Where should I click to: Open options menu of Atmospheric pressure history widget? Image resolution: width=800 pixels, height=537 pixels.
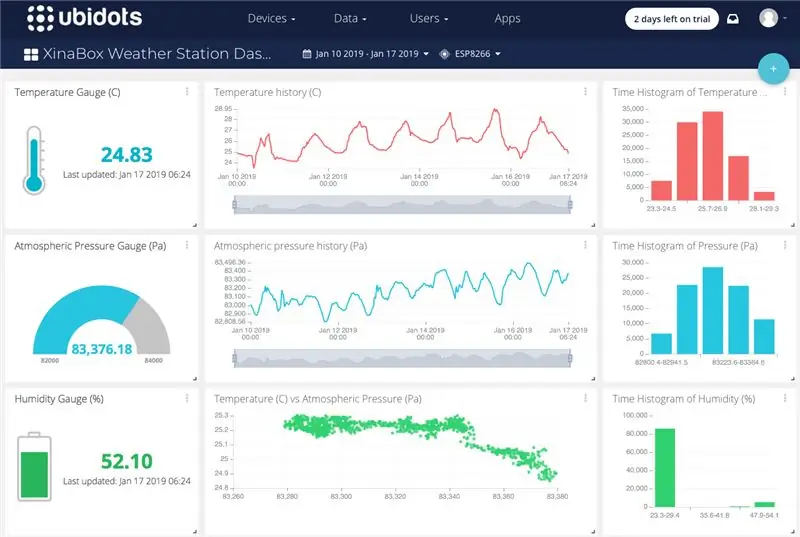click(585, 245)
